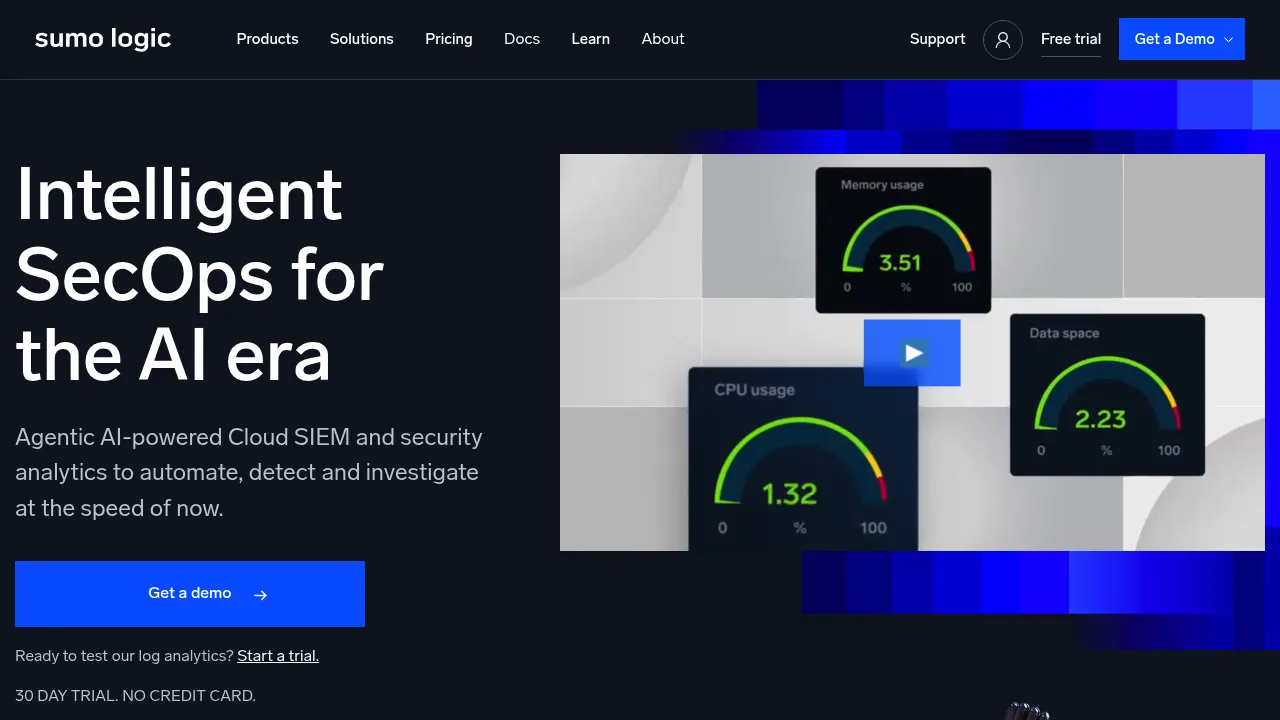Click the arrow in Get a demo button
Image resolution: width=1280 pixels, height=720 pixels.
click(x=261, y=595)
